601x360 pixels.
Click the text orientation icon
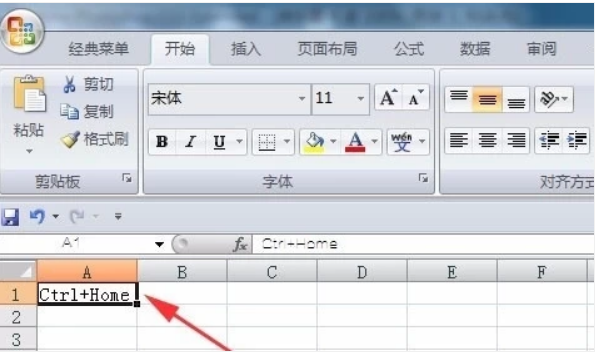pyautogui.click(x=549, y=99)
